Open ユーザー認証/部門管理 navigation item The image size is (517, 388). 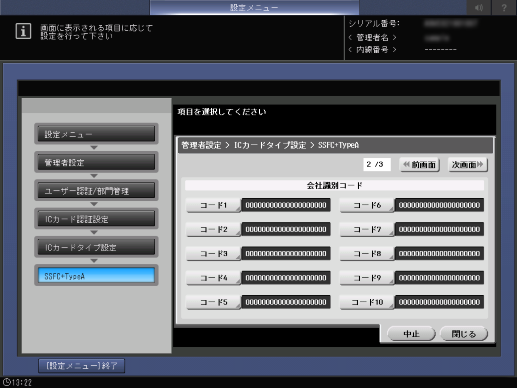click(x=96, y=191)
